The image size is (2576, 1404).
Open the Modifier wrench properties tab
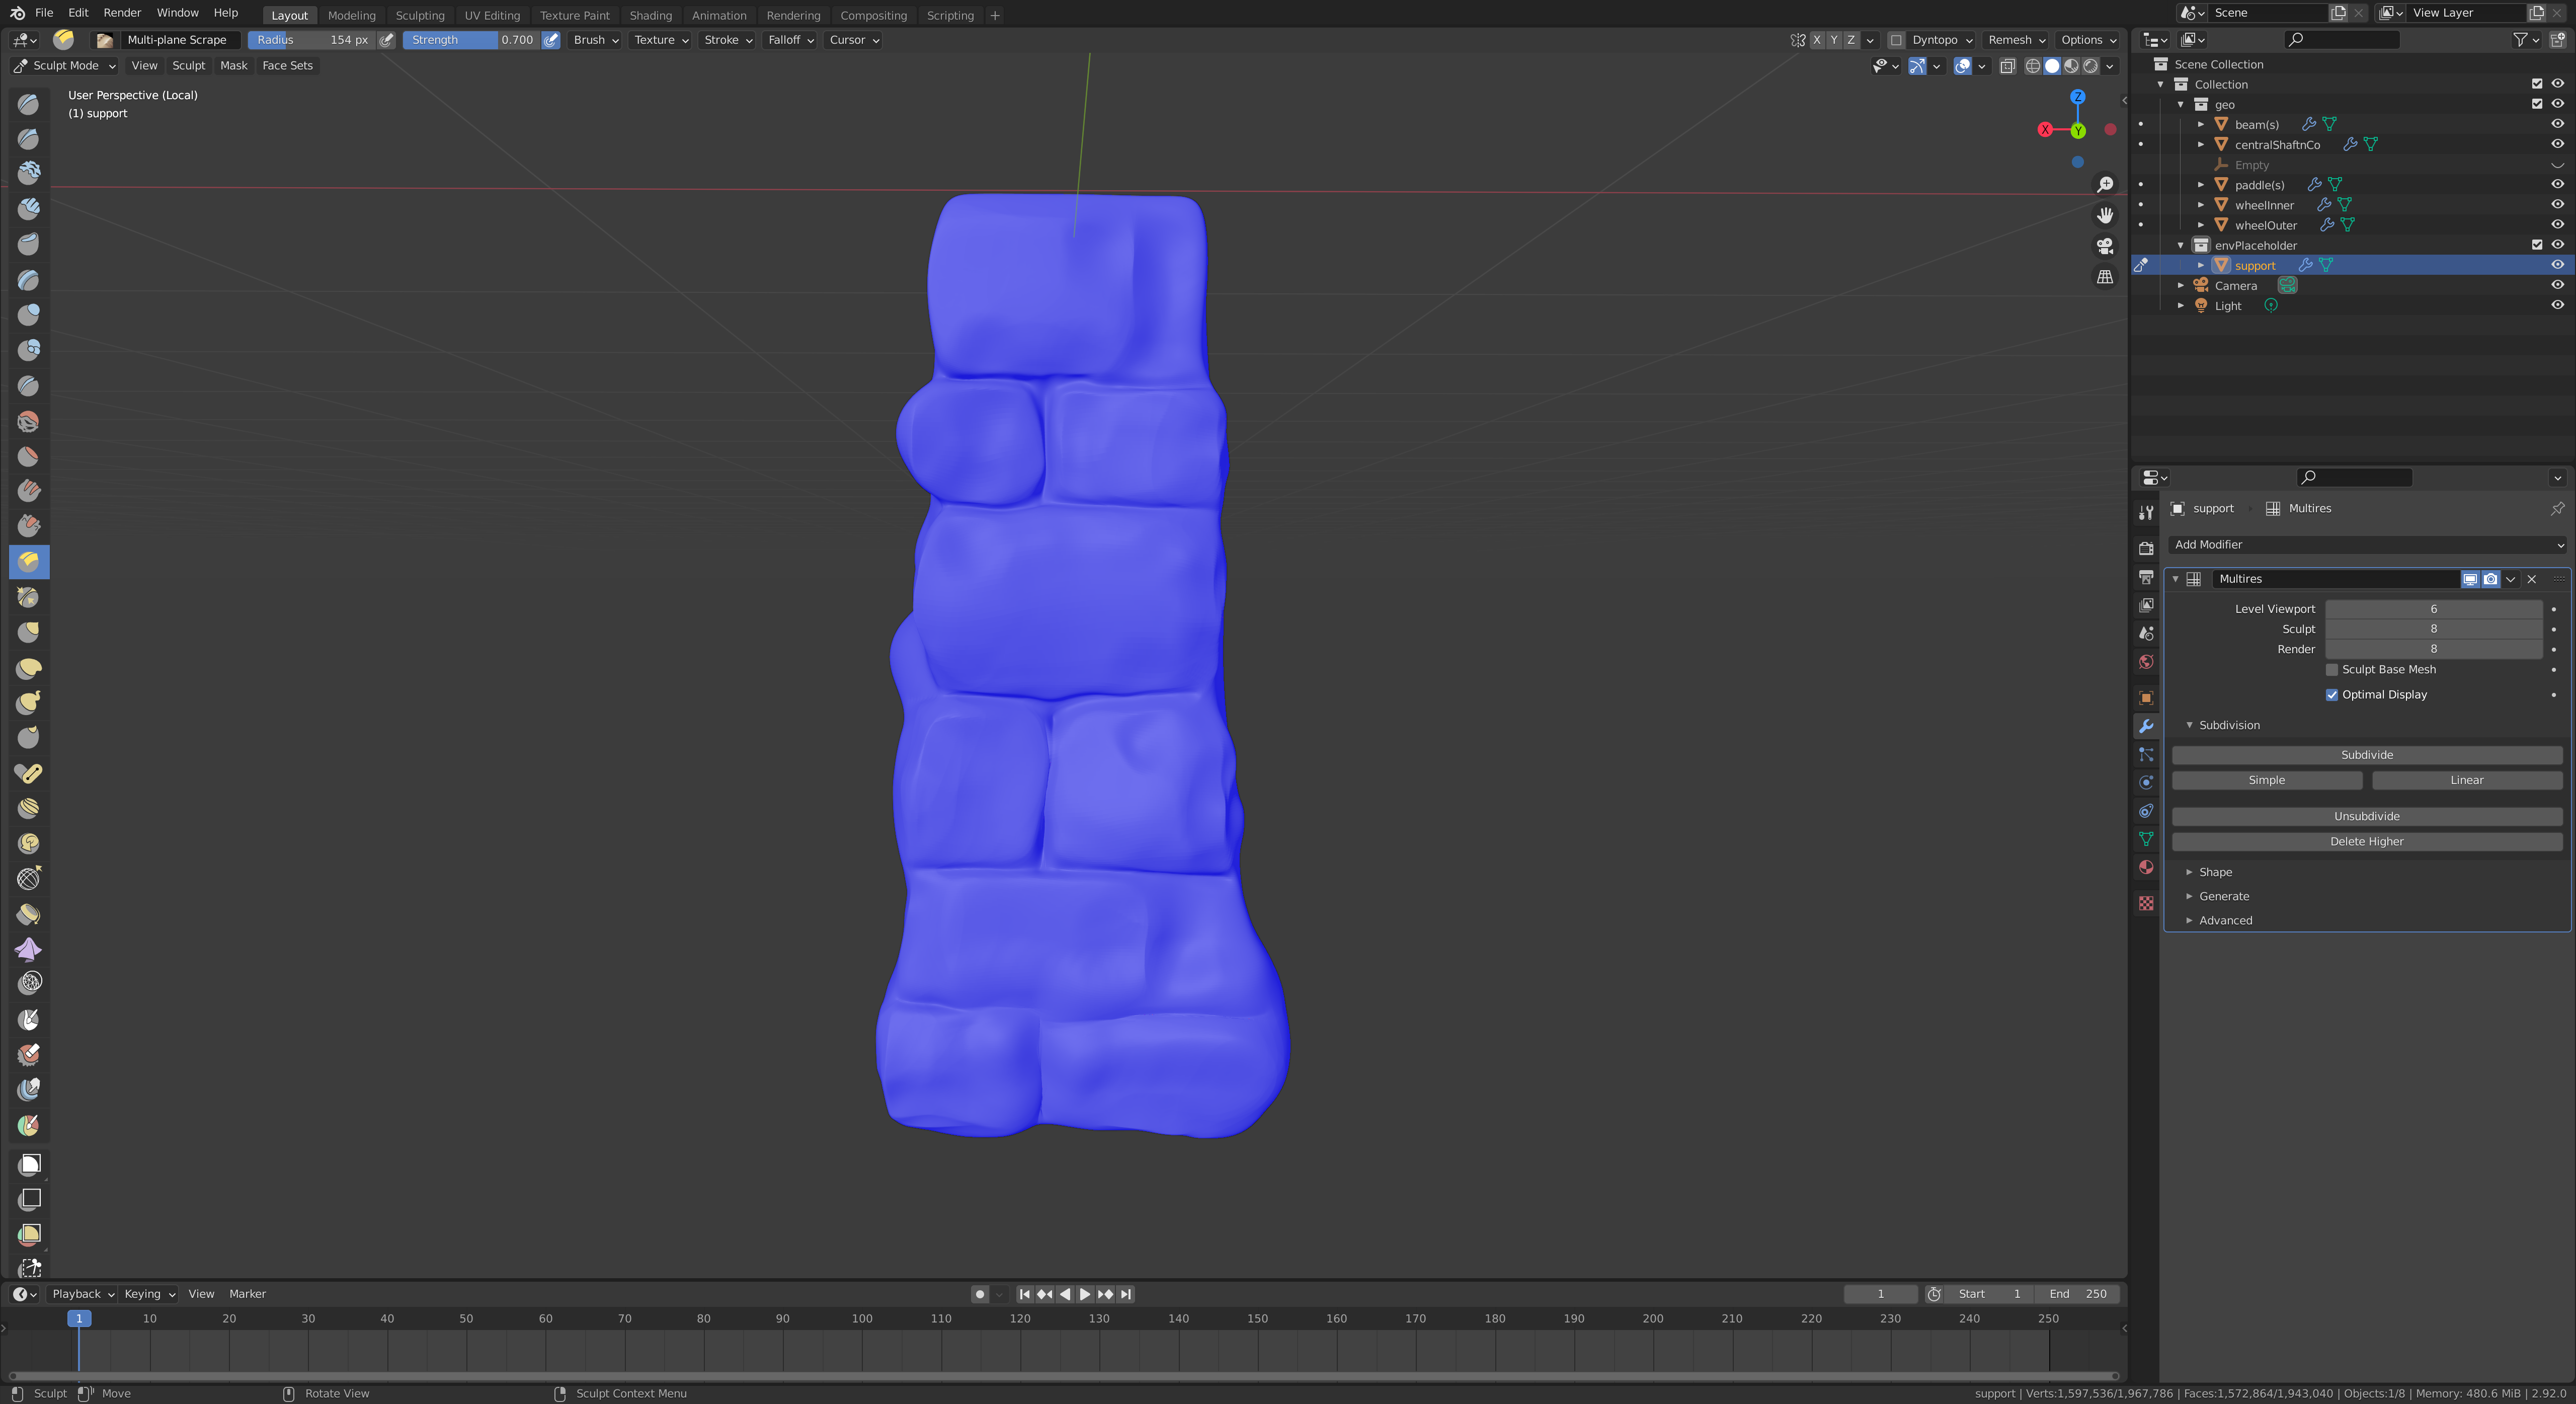[2146, 726]
